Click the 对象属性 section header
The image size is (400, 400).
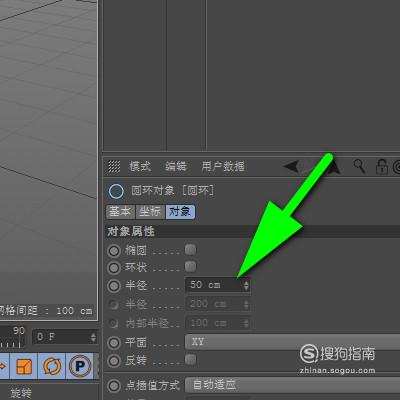click(x=253, y=231)
